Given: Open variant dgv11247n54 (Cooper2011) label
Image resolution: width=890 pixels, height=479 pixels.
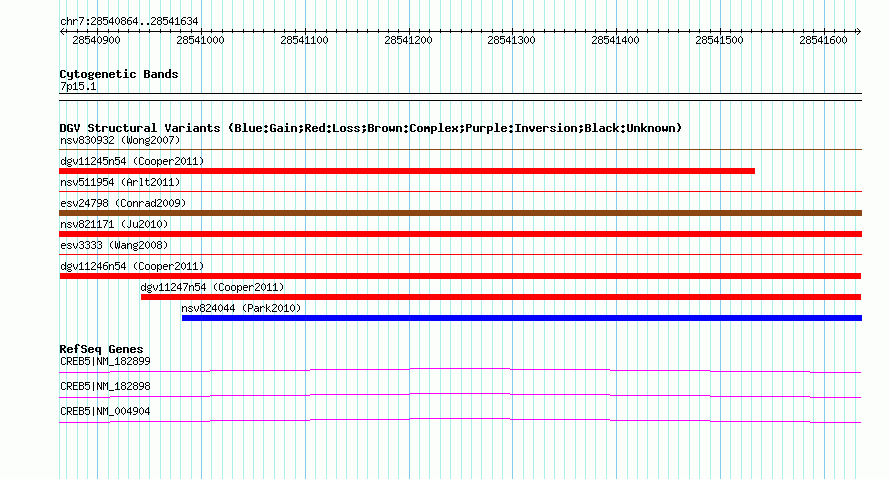Looking at the screenshot, I should click(x=212, y=287).
